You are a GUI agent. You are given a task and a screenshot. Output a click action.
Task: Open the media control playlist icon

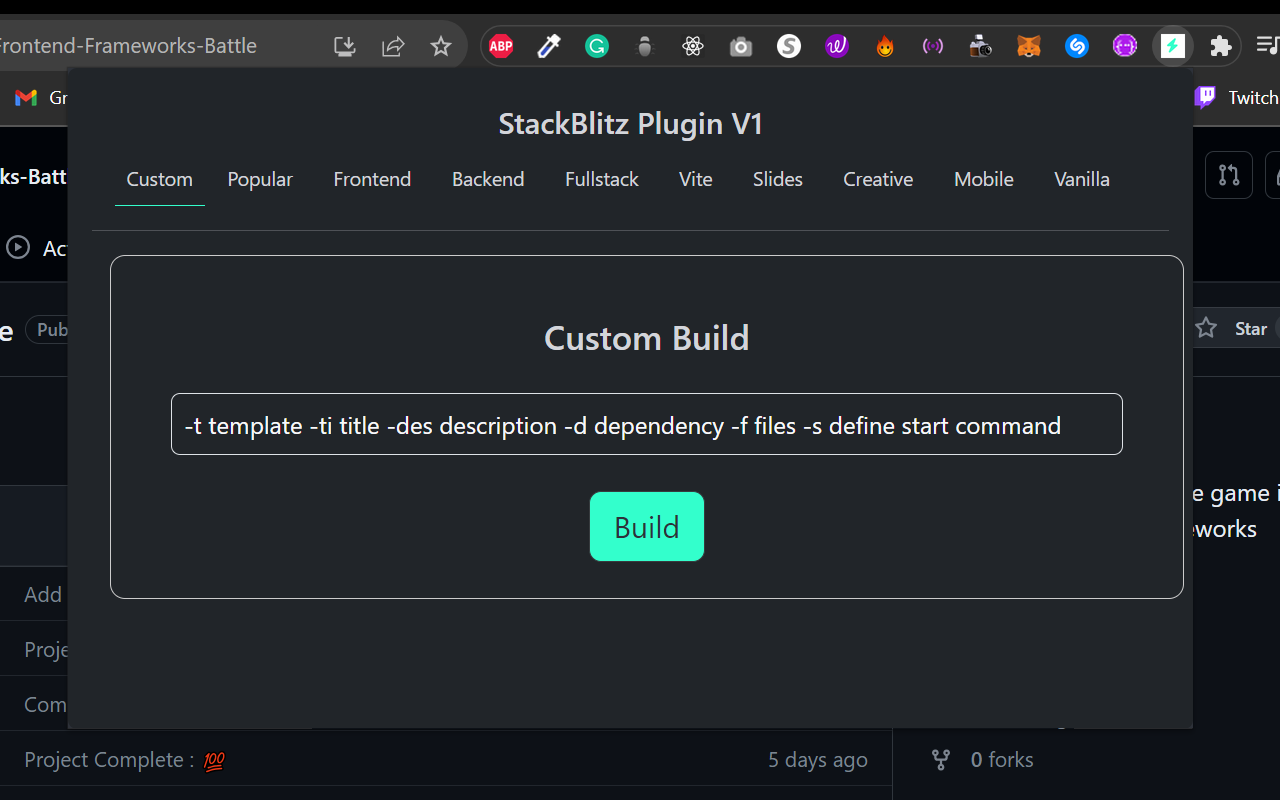pos(1267,46)
